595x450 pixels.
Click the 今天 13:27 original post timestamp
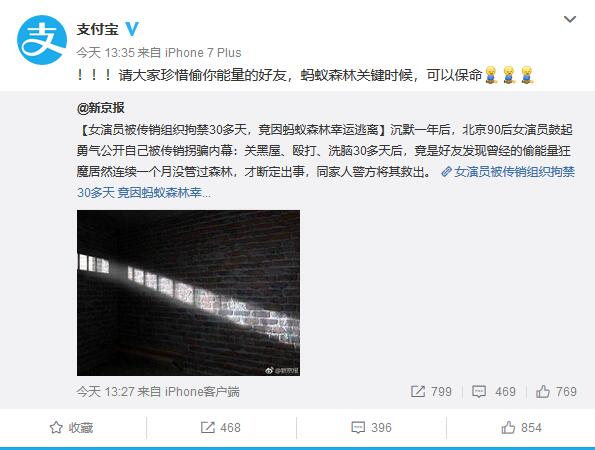pos(105,392)
